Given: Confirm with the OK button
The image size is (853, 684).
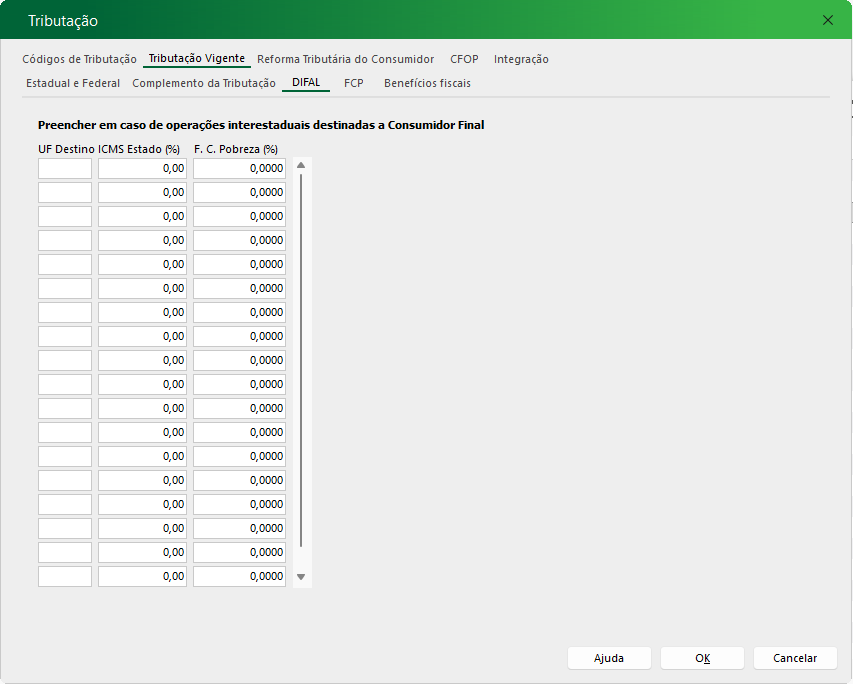Looking at the screenshot, I should (702, 658).
